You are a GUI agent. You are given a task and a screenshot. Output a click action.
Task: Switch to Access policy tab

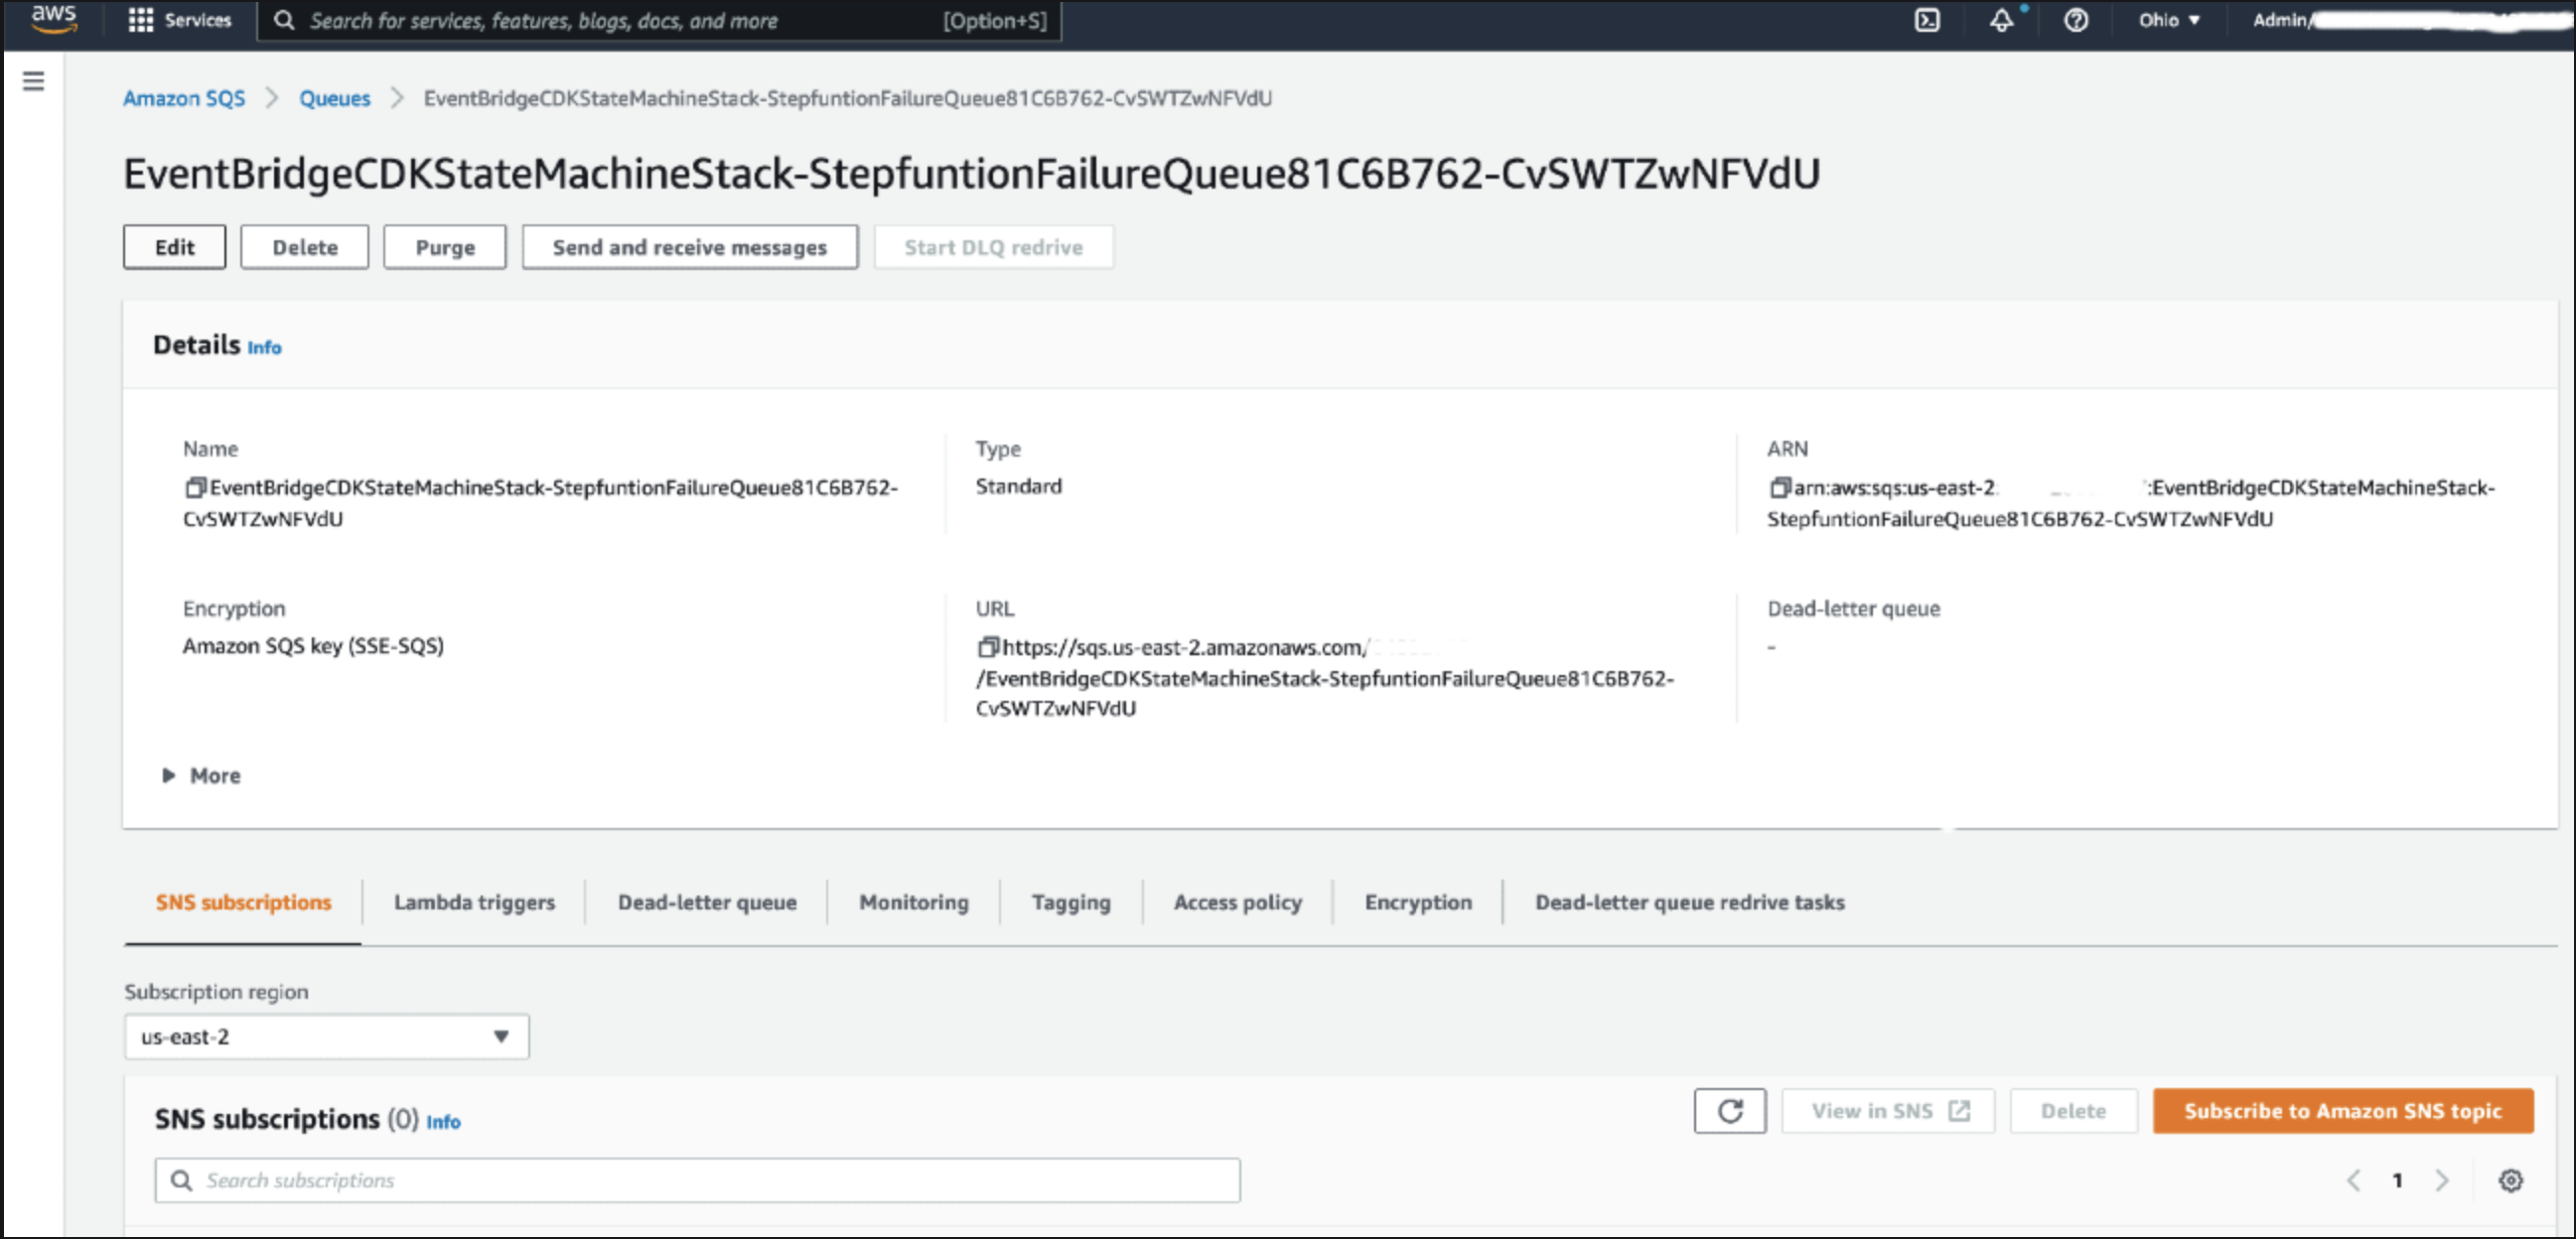(x=1238, y=903)
